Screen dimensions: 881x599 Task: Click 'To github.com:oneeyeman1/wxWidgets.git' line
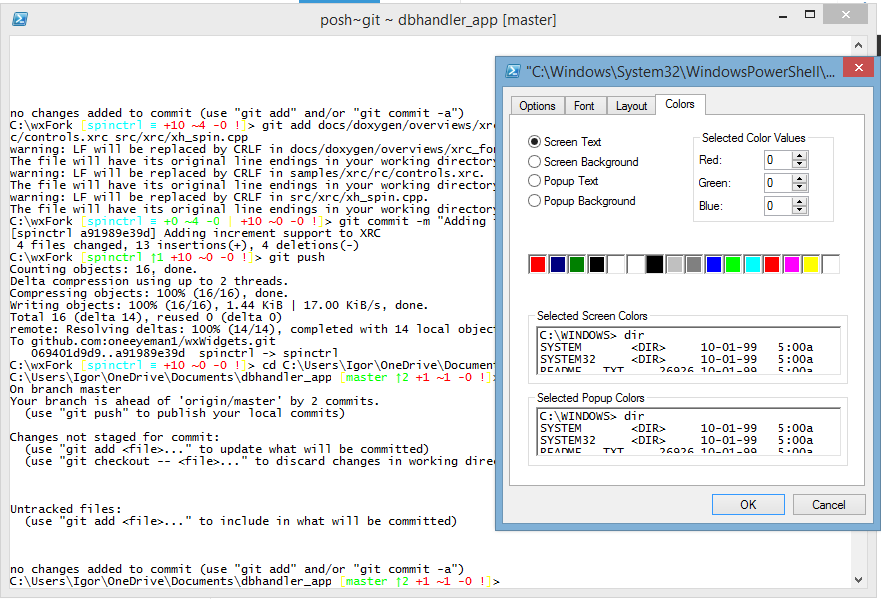[143, 341]
